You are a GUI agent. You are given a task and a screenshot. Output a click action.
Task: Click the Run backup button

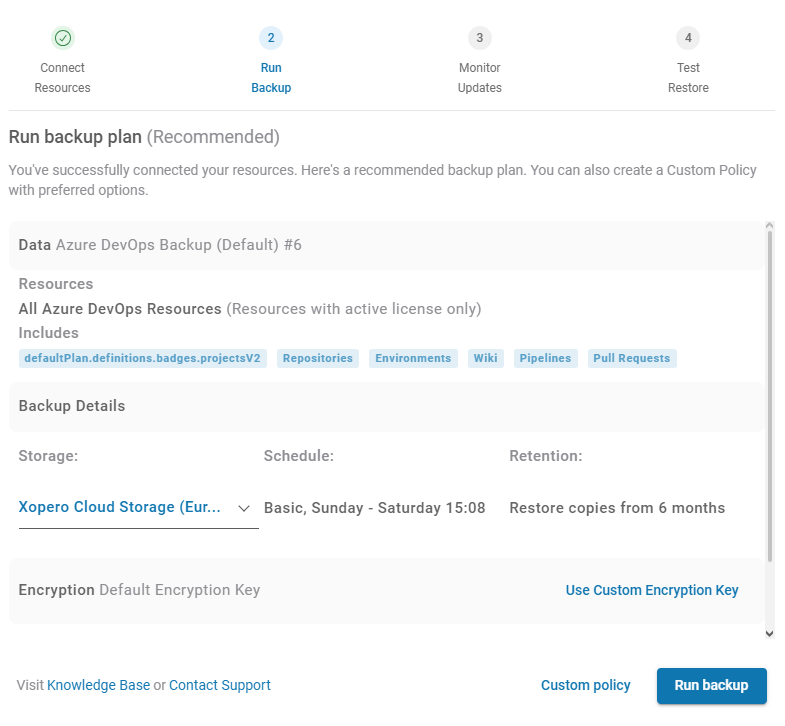coord(711,685)
